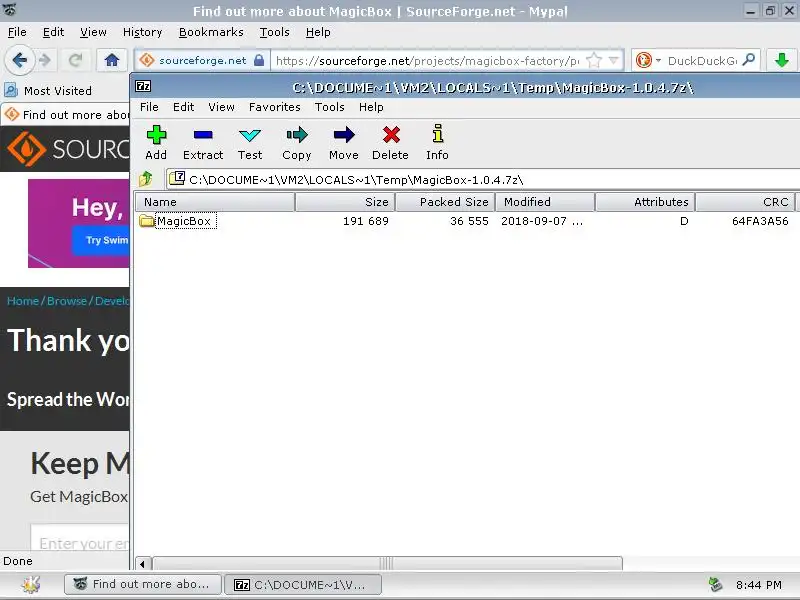Click the search magnifier icon

pyautogui.click(x=748, y=60)
